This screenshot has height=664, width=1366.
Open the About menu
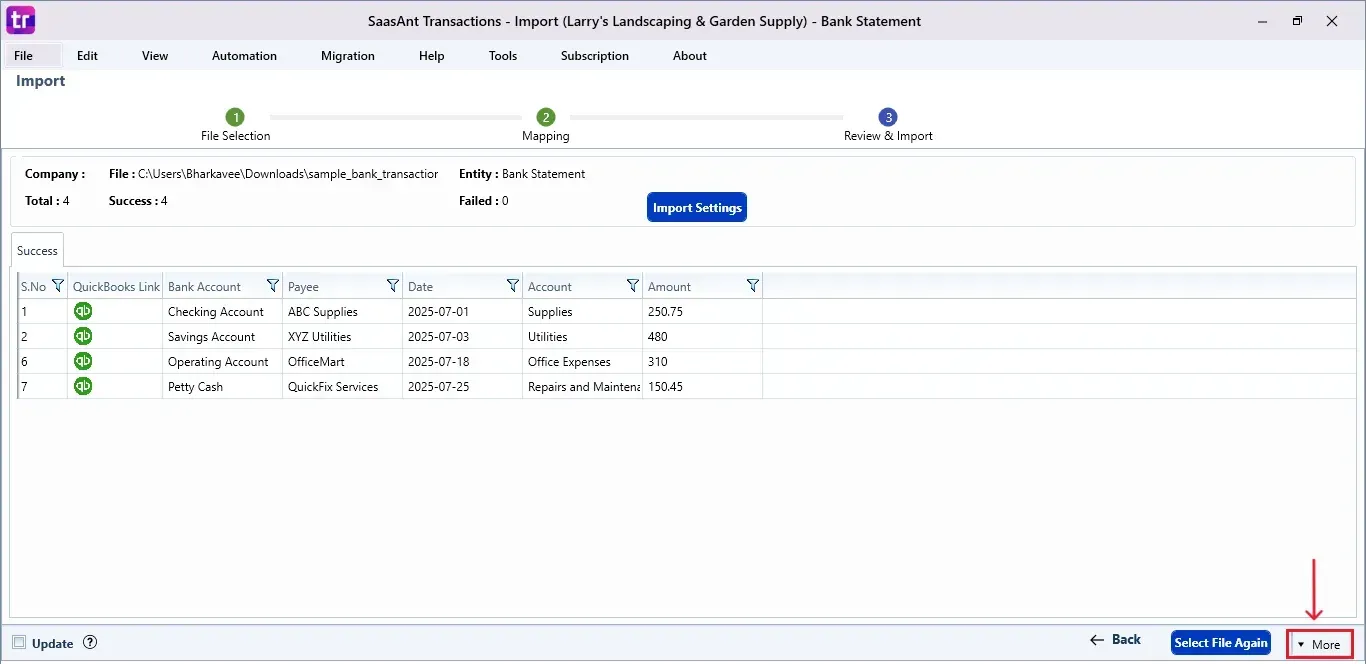[x=690, y=56]
